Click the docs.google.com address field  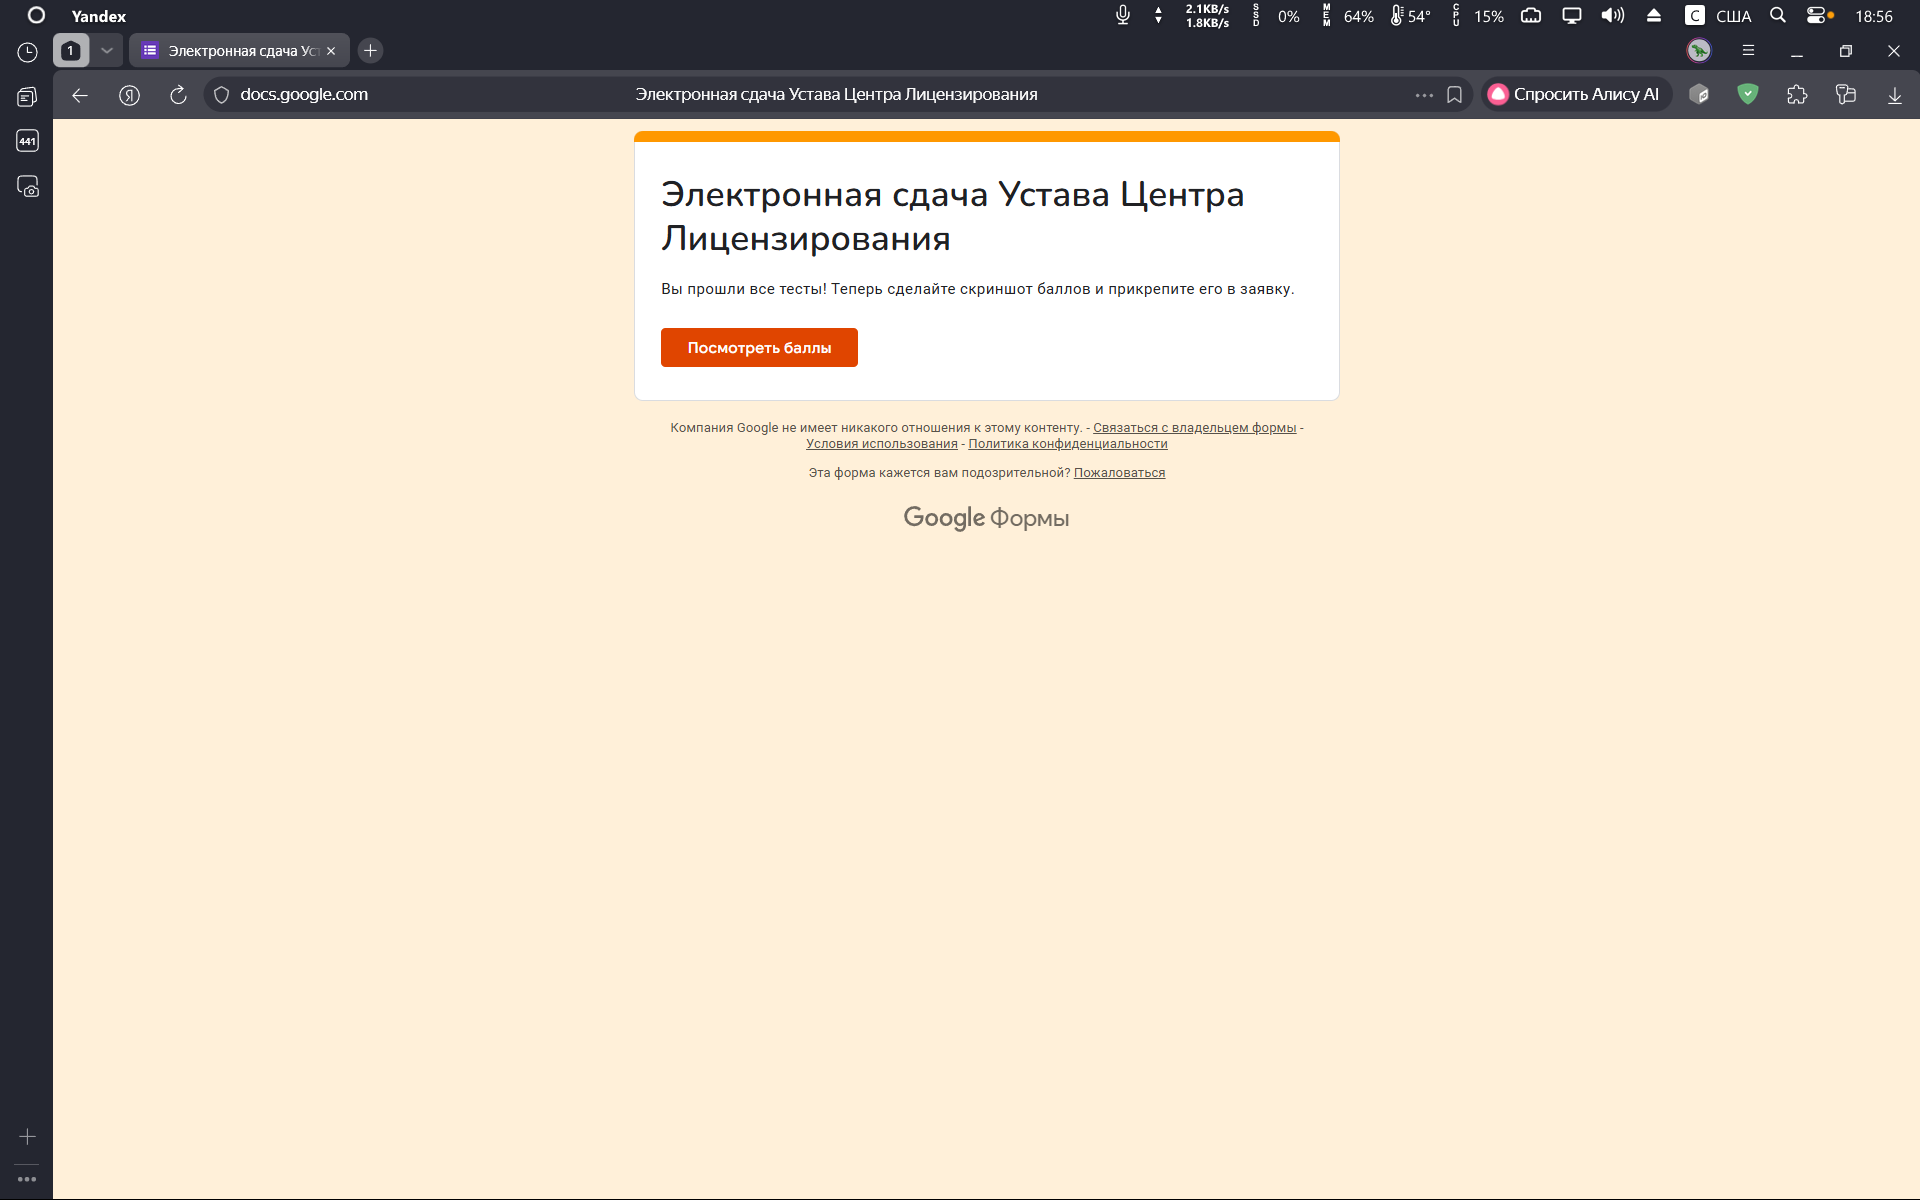304,95
